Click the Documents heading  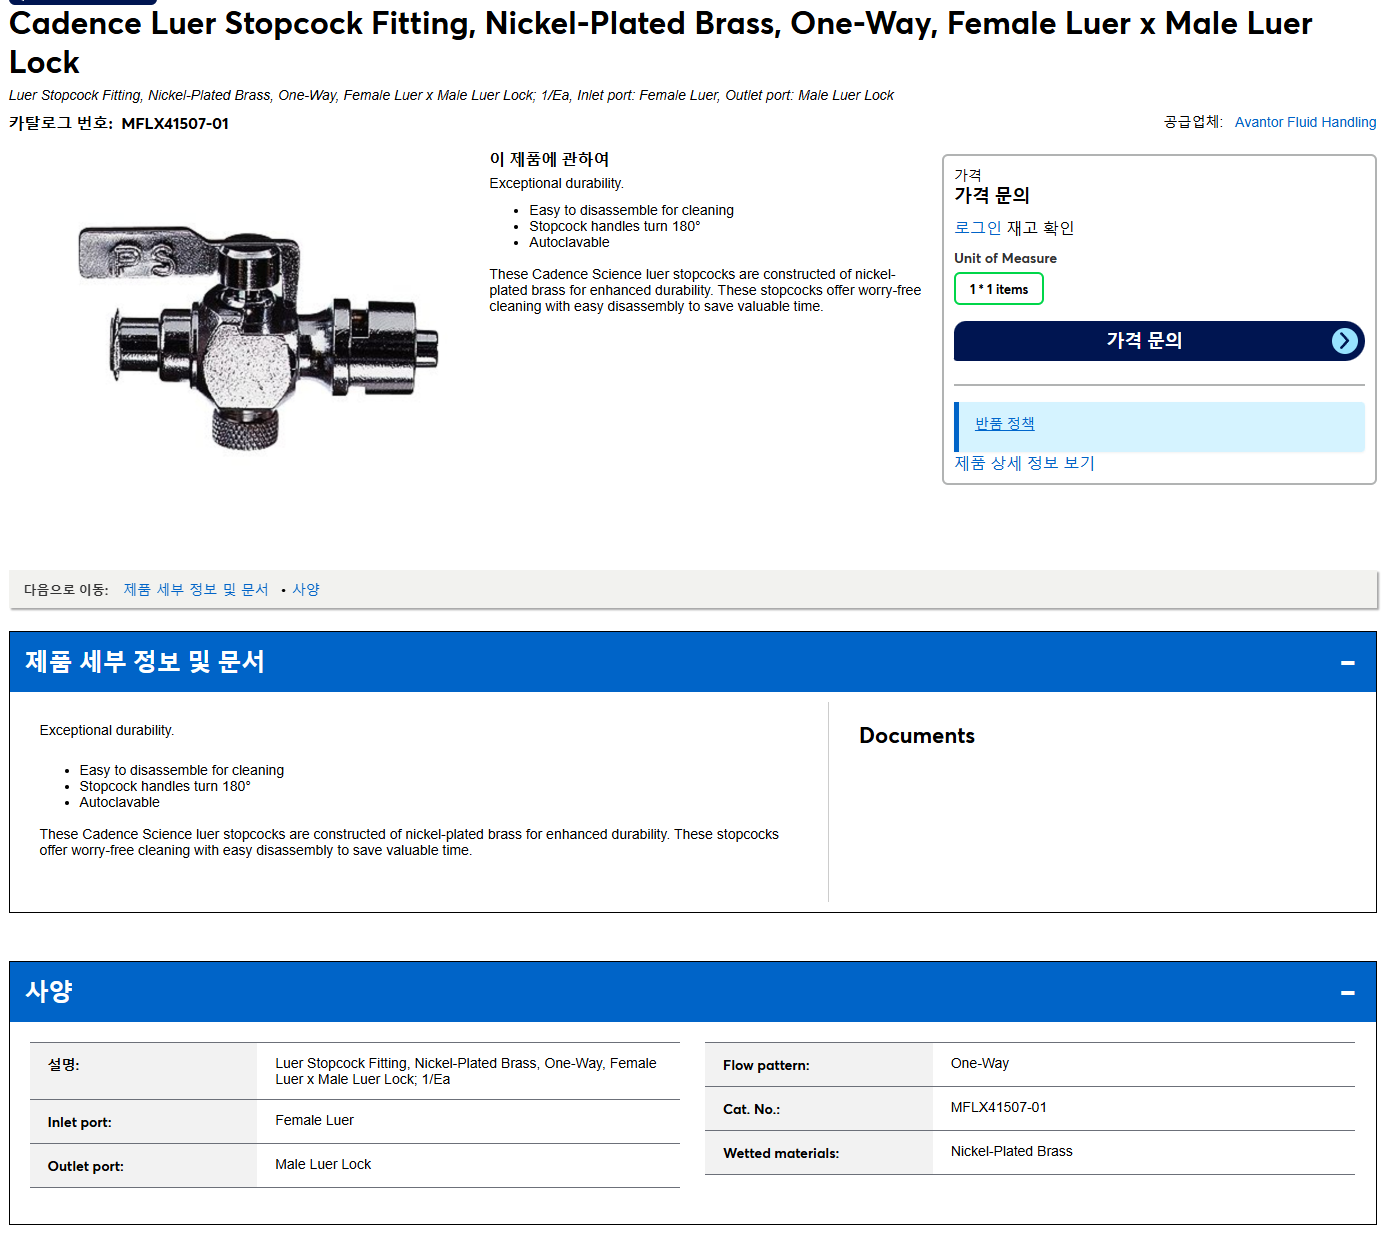pyautogui.click(x=917, y=736)
